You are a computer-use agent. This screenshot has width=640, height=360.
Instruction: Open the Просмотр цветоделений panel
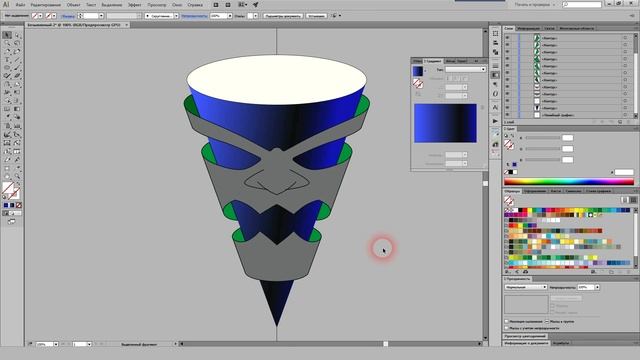pyautogui.click(x=524, y=336)
